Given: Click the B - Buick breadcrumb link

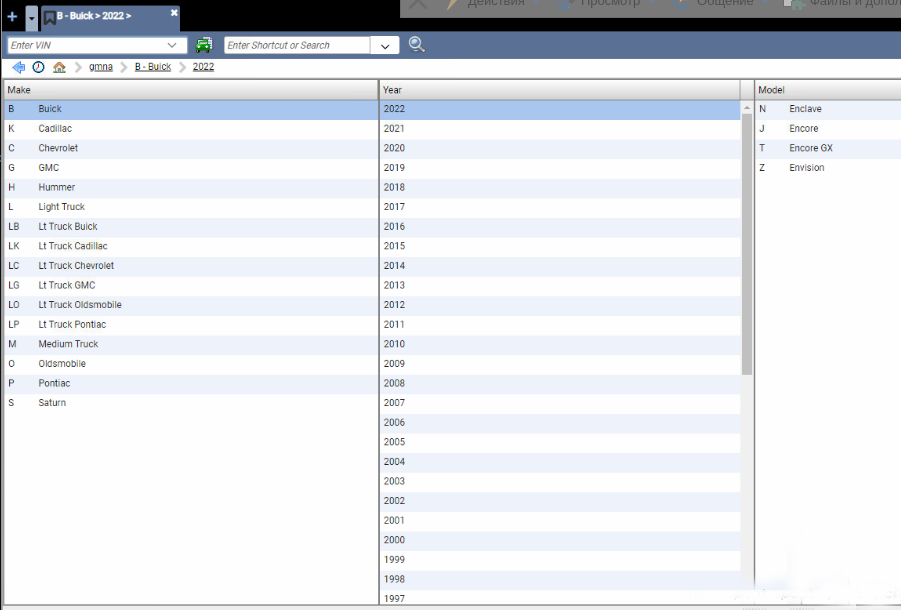Looking at the screenshot, I should tap(153, 67).
